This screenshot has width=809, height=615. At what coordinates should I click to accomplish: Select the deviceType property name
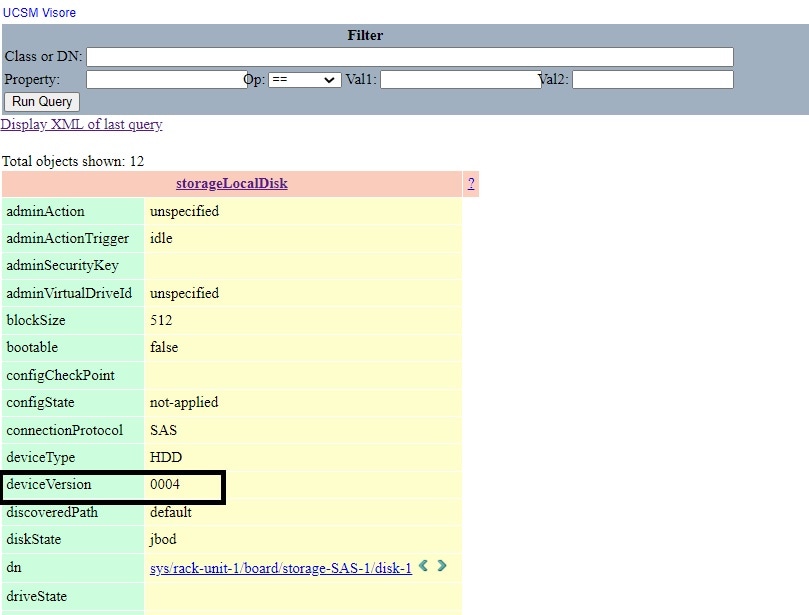[x=41, y=457]
